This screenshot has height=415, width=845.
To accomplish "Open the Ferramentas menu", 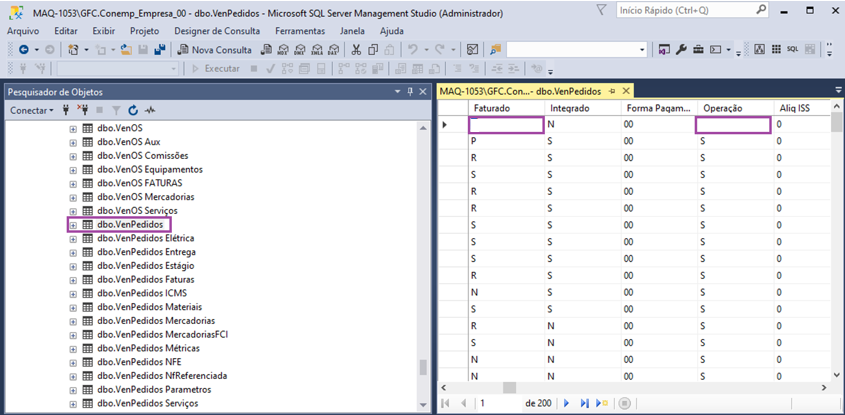I will click(300, 31).
